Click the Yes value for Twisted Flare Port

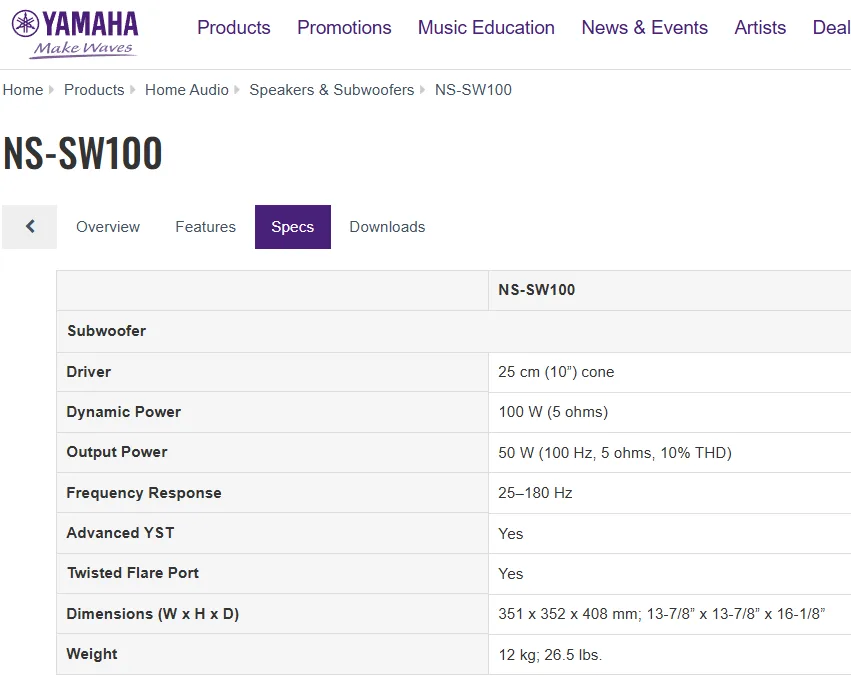pos(511,574)
